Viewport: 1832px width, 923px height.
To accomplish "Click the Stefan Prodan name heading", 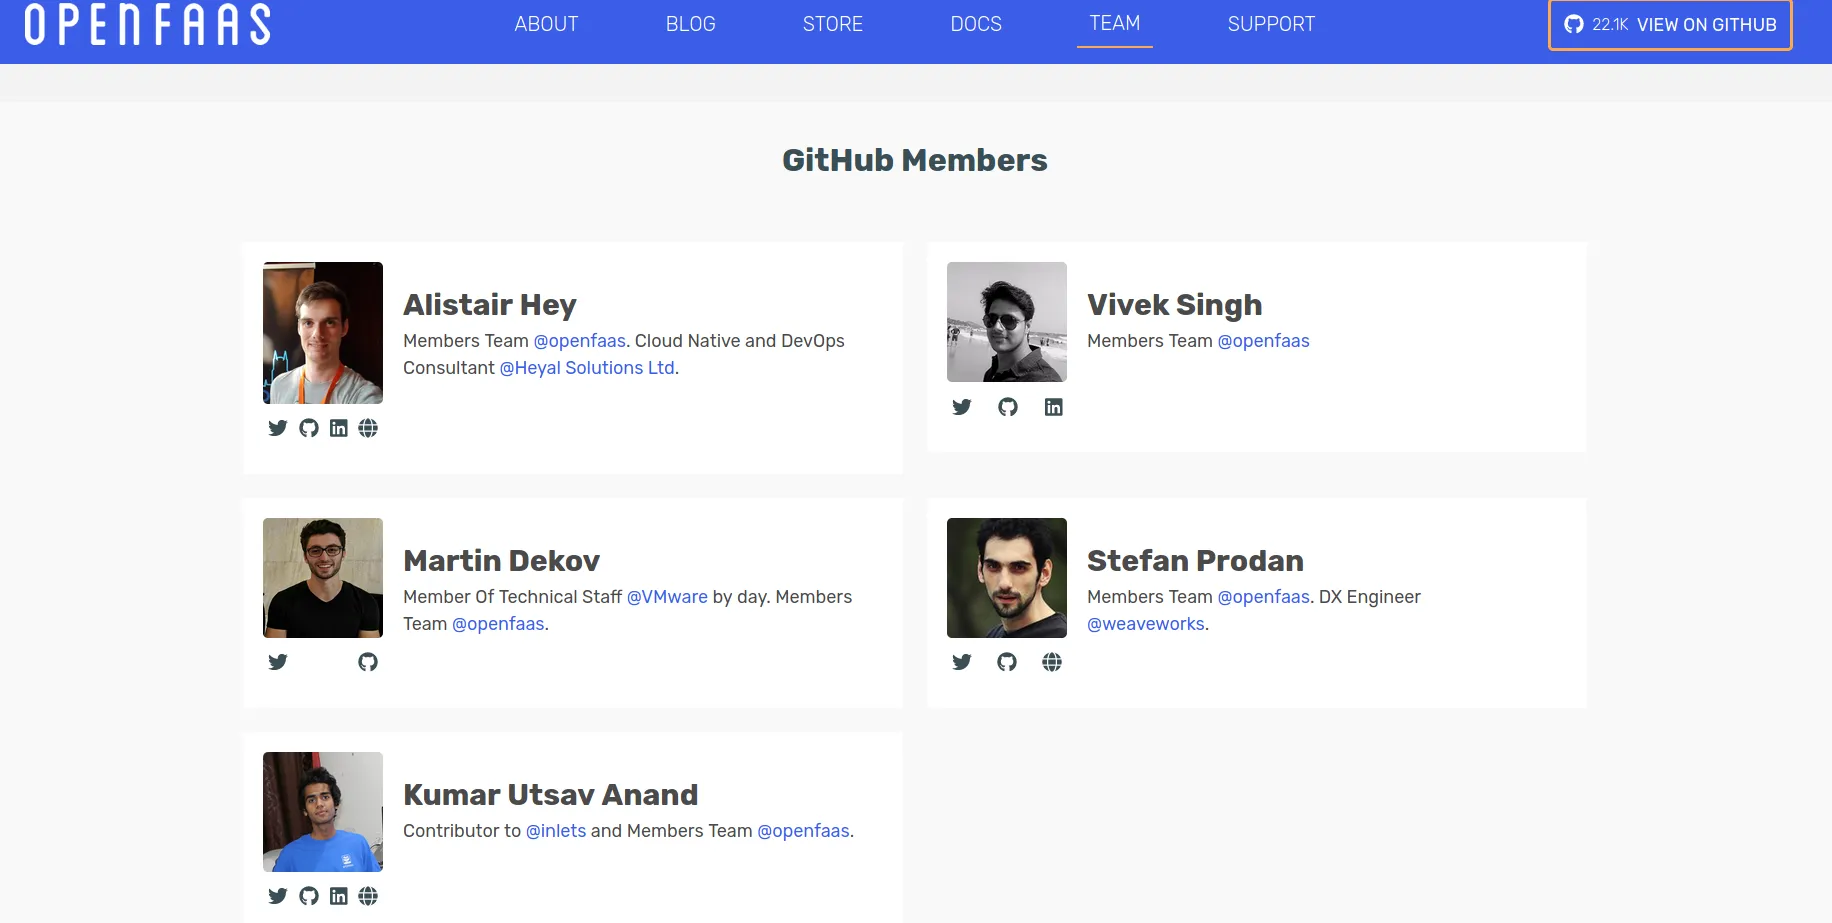I will [1195, 561].
